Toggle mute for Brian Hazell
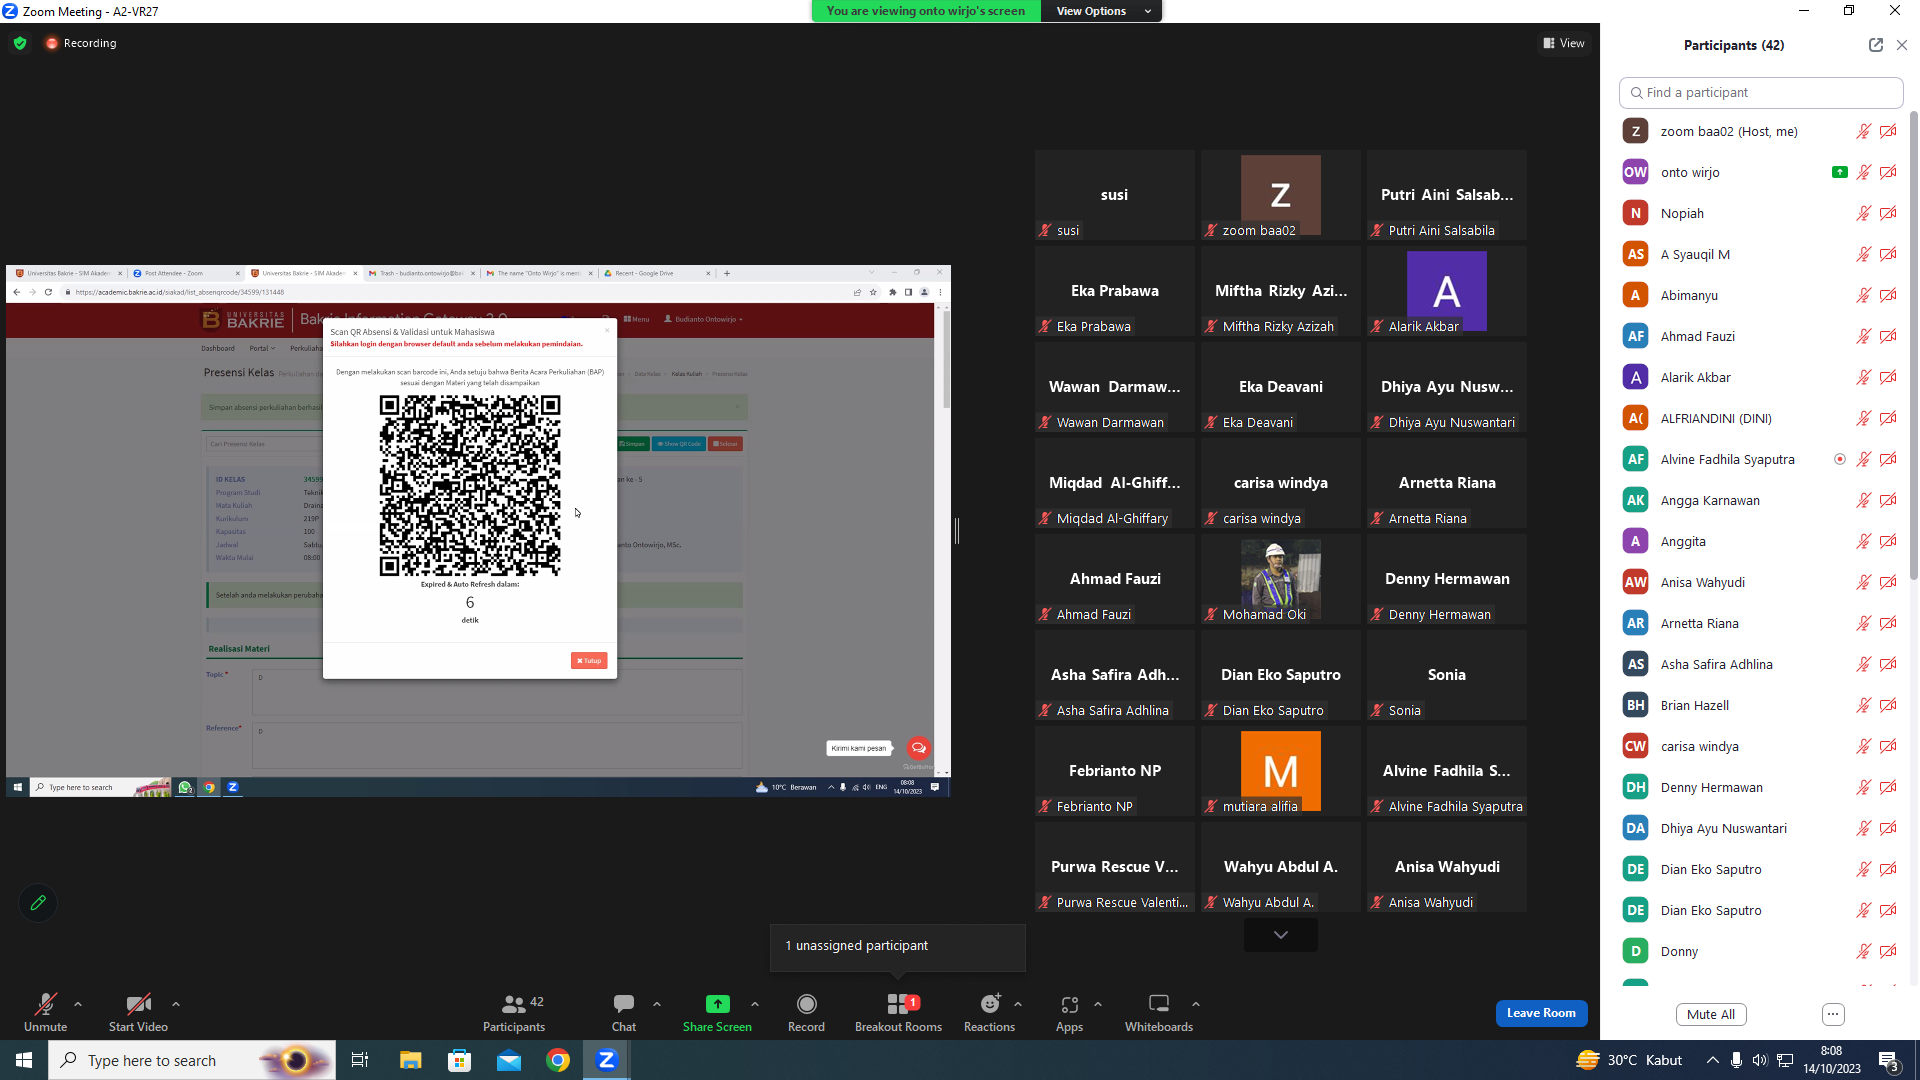Image resolution: width=1920 pixels, height=1080 pixels. (x=1864, y=705)
